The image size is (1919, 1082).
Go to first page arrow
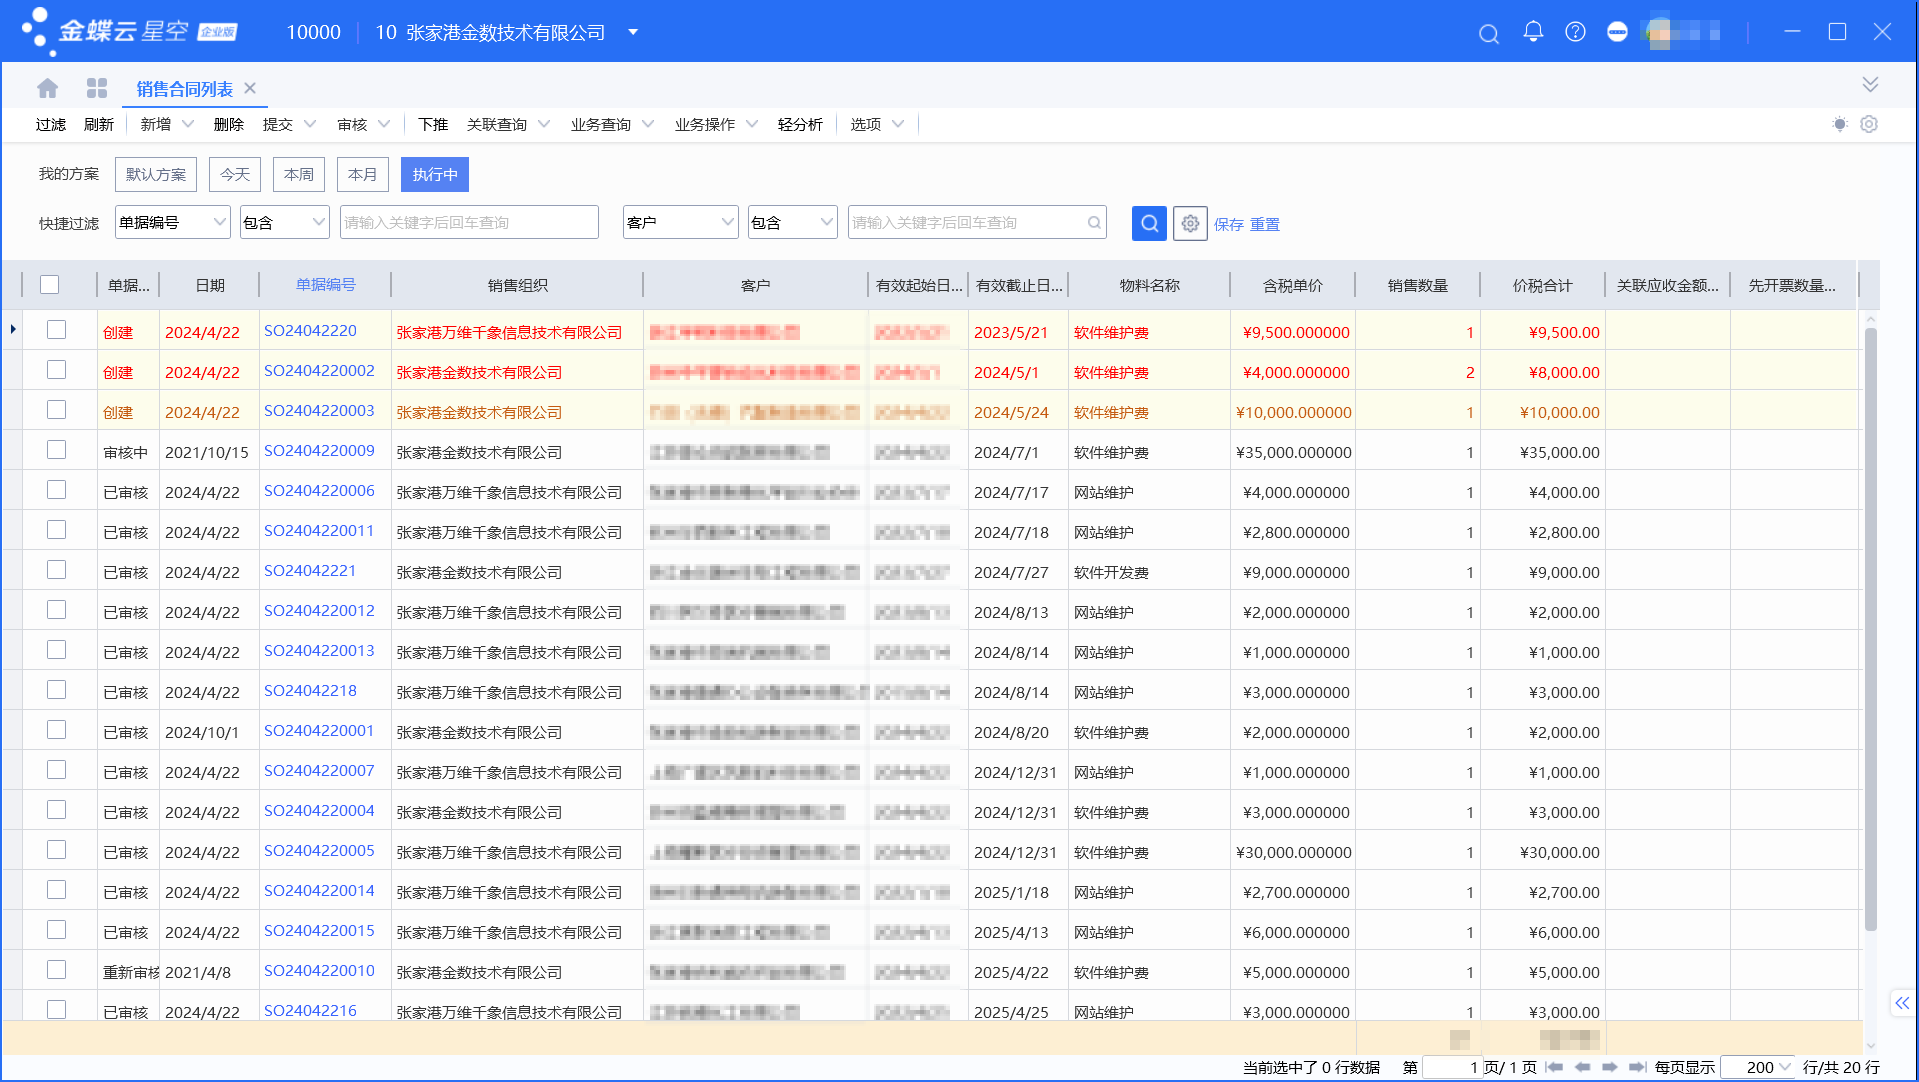(x=1554, y=1067)
